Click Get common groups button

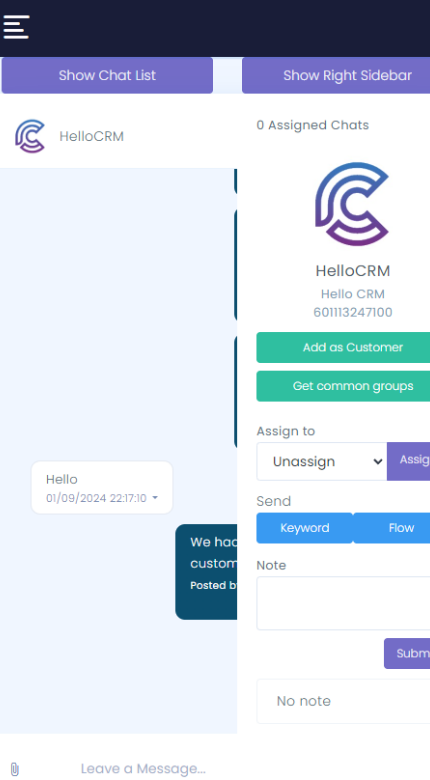tap(343, 386)
